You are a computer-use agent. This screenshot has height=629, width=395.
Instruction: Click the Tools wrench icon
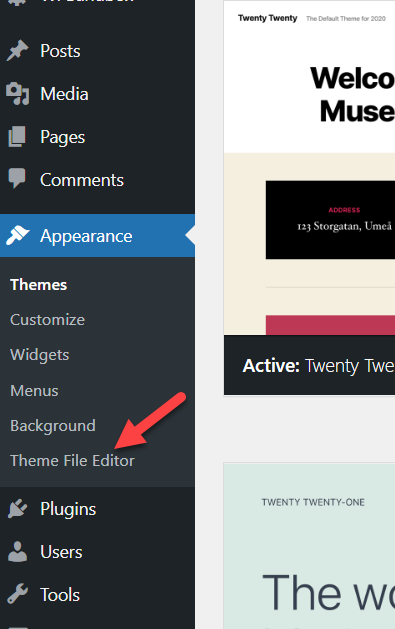(x=17, y=595)
